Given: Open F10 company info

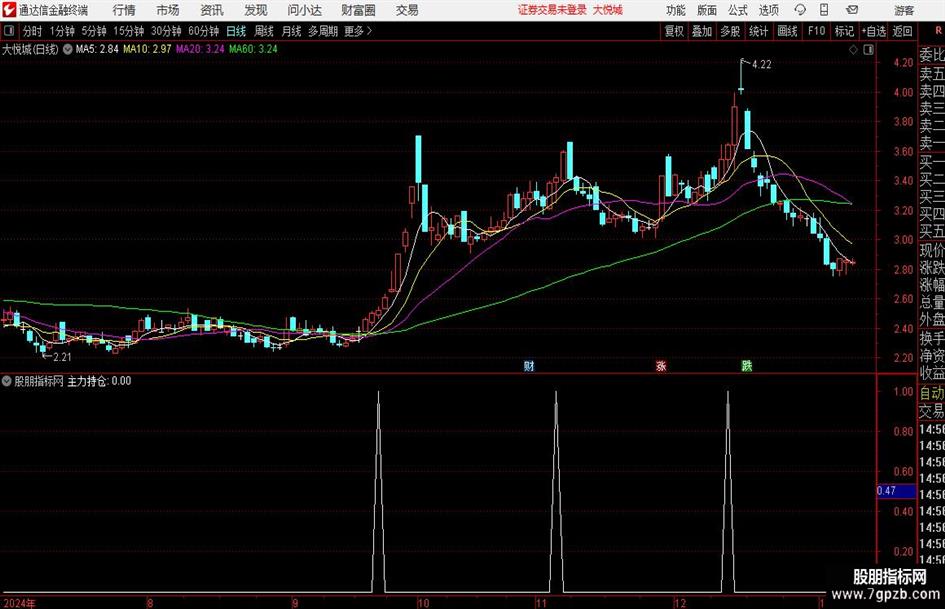Looking at the screenshot, I should 816,31.
